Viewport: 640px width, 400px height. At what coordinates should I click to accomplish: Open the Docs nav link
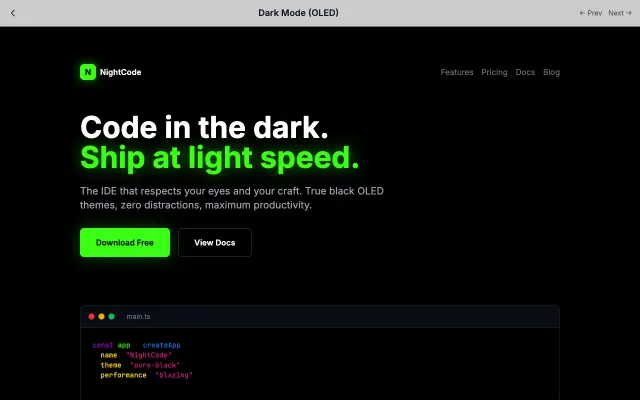[x=525, y=72]
